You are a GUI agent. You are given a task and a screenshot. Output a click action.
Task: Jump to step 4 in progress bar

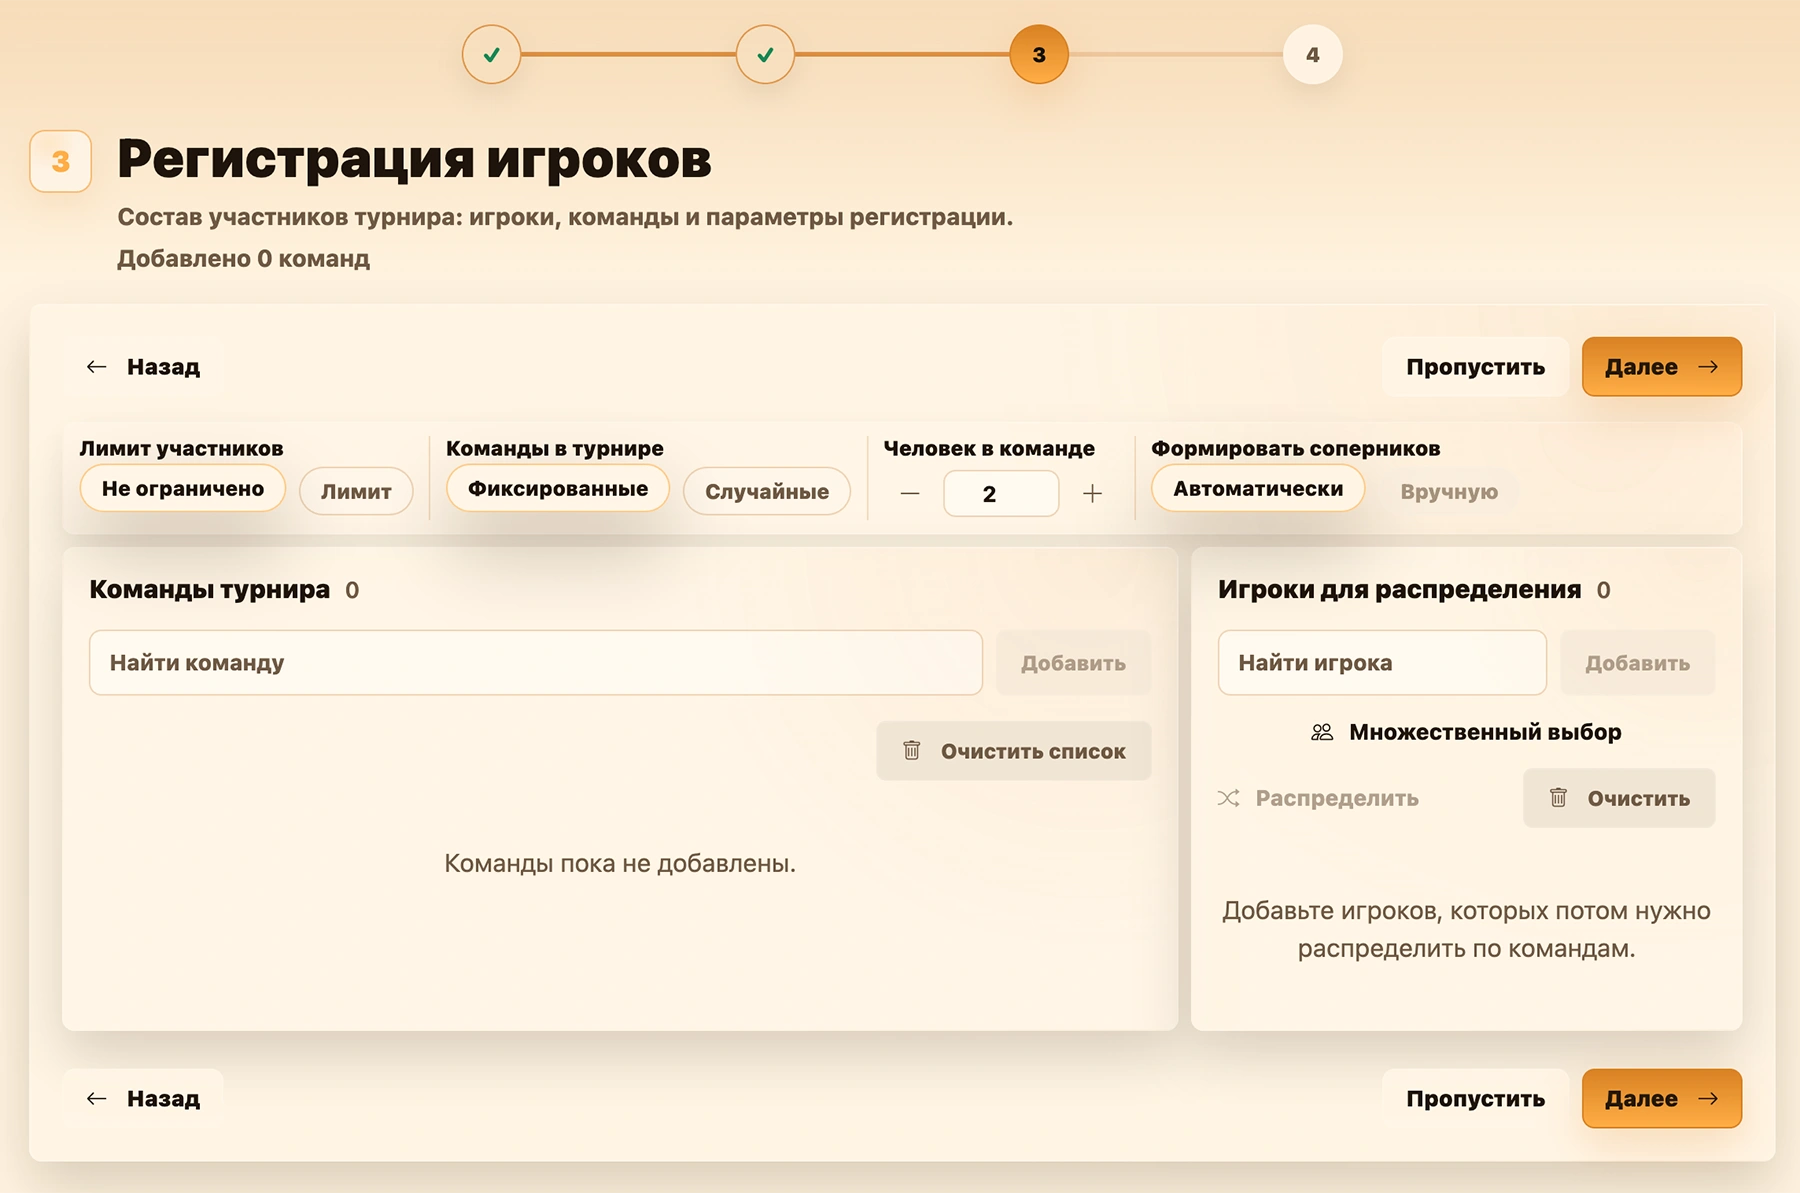1313,55
